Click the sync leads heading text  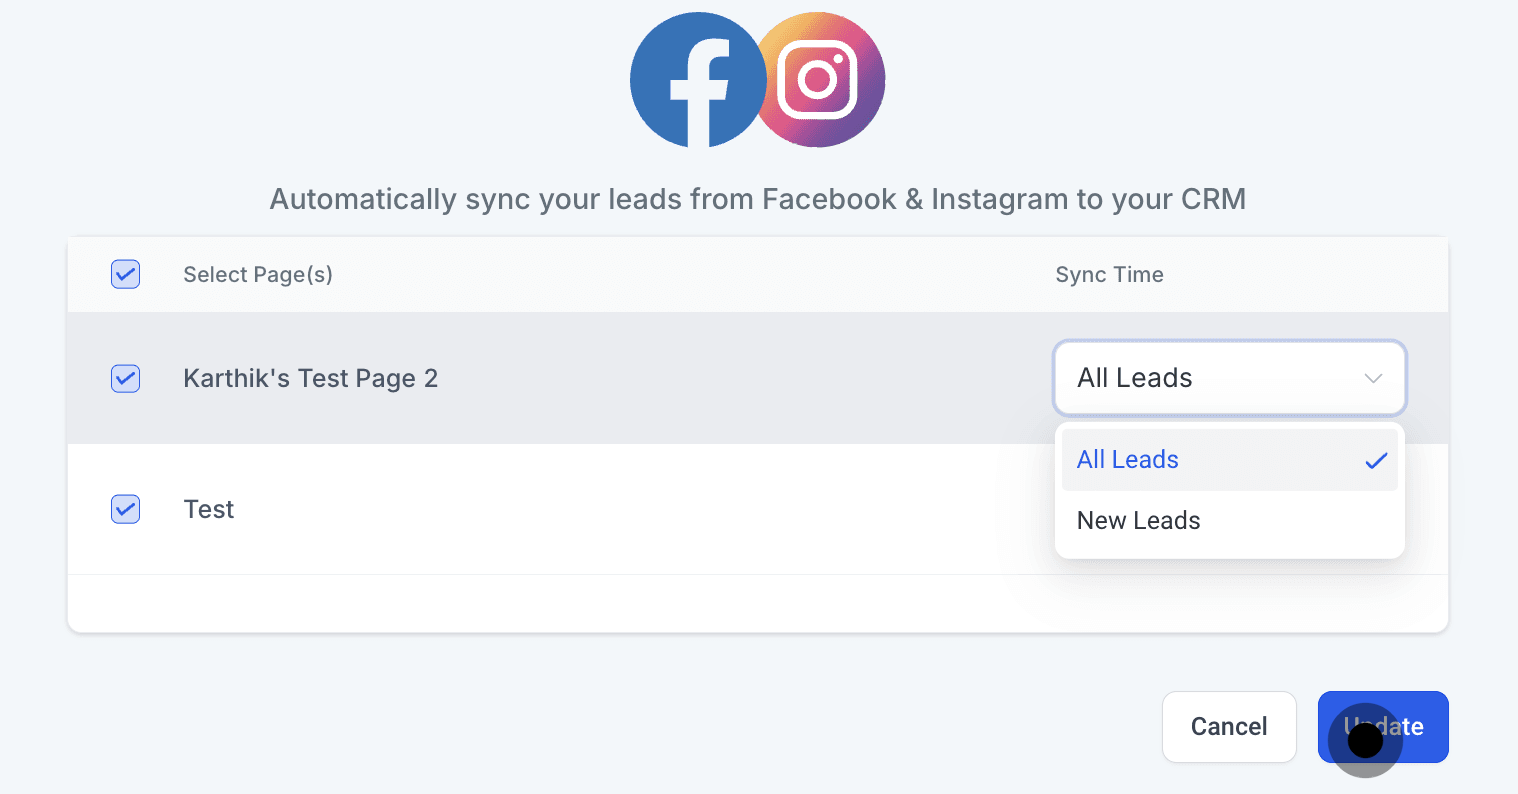pyautogui.click(x=757, y=200)
